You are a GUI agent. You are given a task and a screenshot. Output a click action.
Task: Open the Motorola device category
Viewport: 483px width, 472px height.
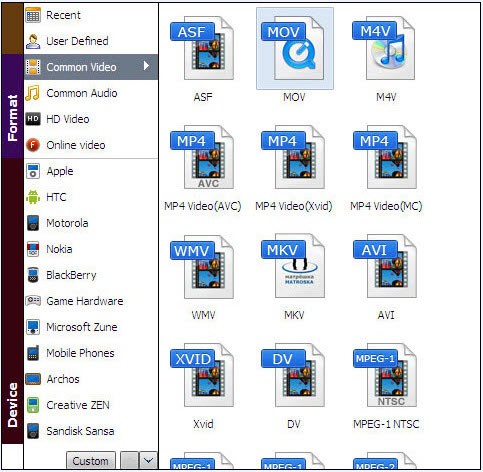pos(91,223)
